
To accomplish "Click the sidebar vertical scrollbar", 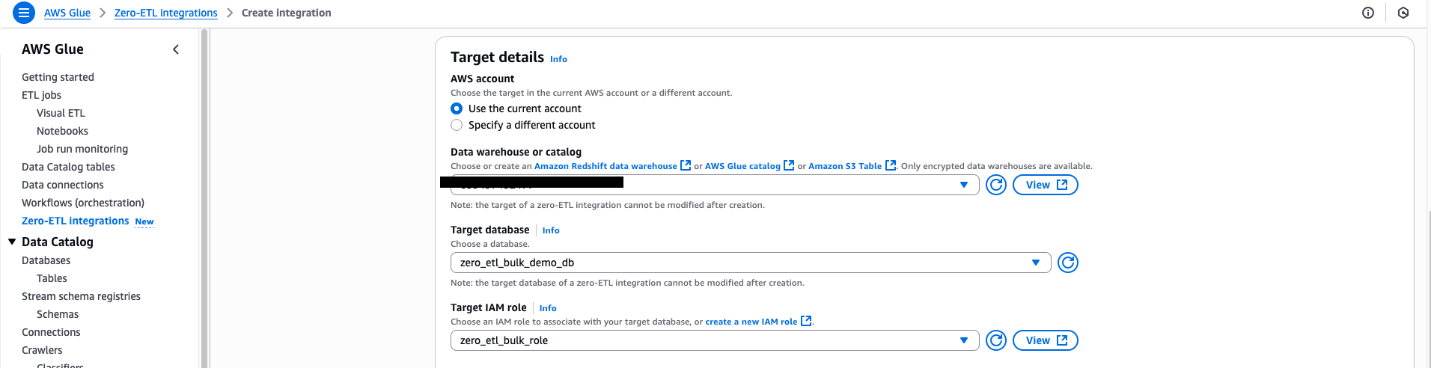I will tap(205, 198).
